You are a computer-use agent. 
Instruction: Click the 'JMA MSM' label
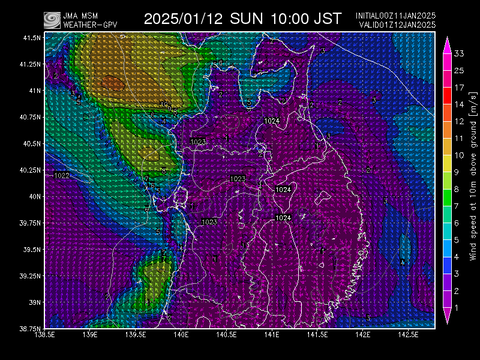(81, 16)
